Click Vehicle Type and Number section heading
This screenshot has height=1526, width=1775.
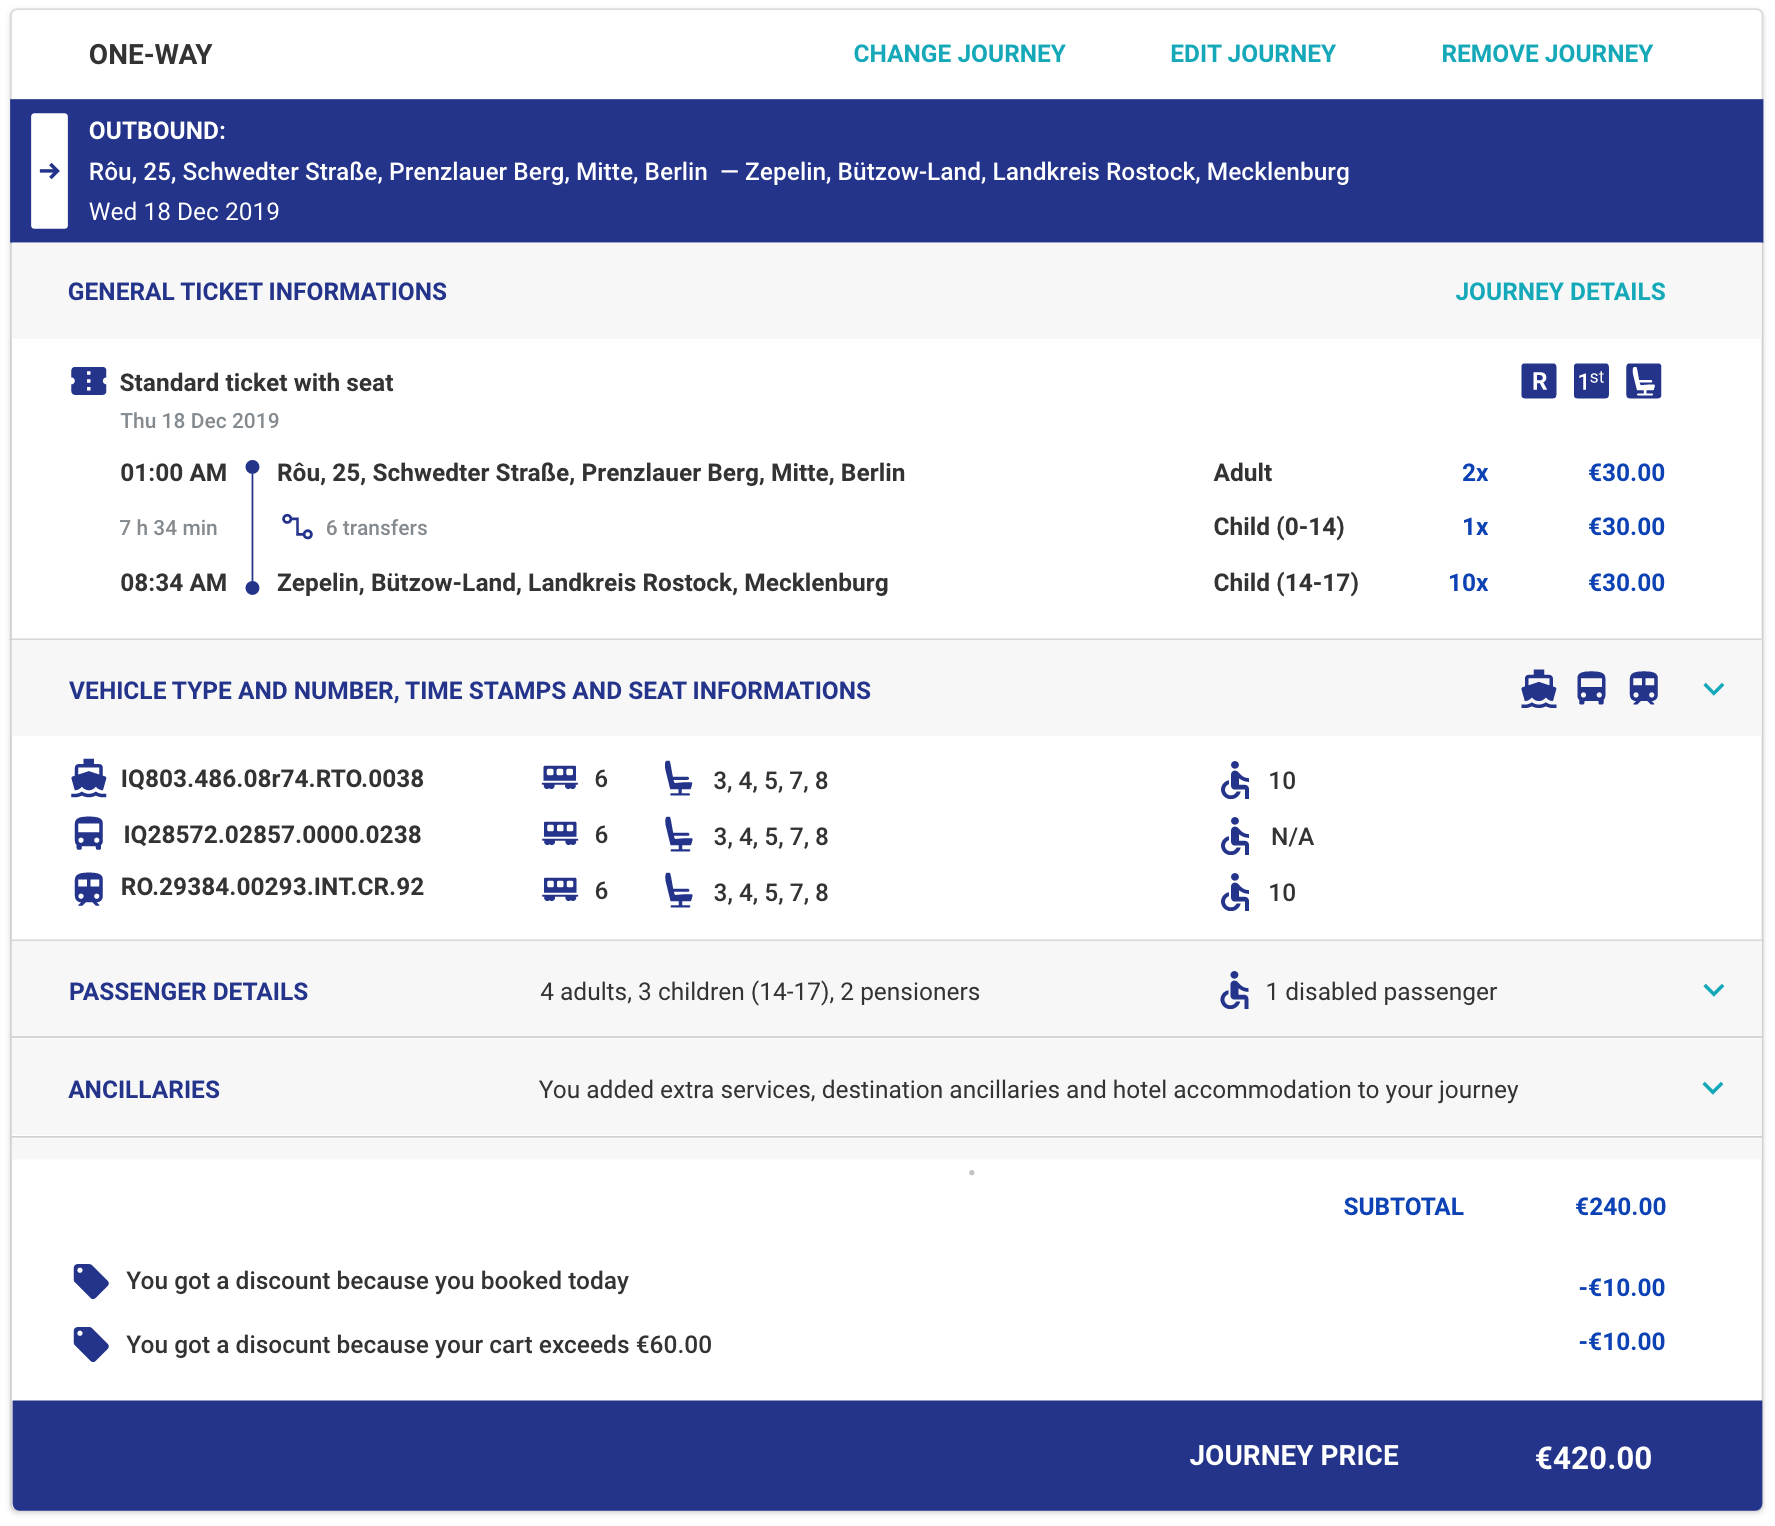470,691
